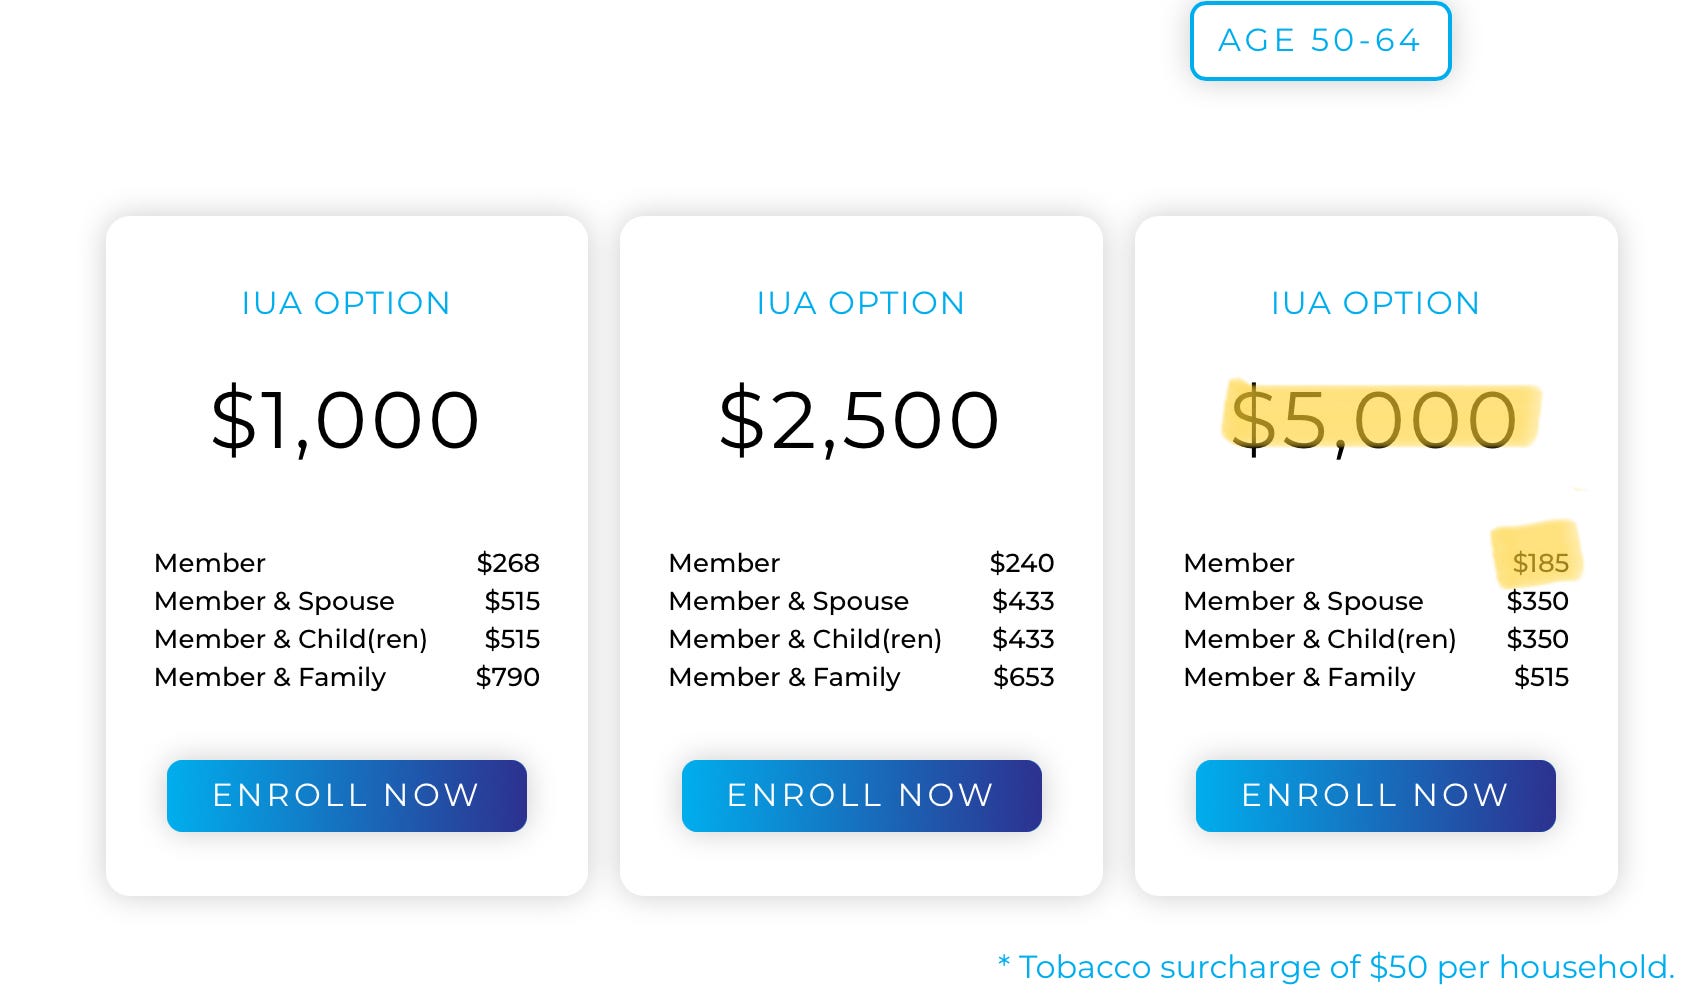Image resolution: width=1684 pixels, height=1007 pixels.
Task: Click the highlighted $185 Member price
Action: click(x=1541, y=563)
